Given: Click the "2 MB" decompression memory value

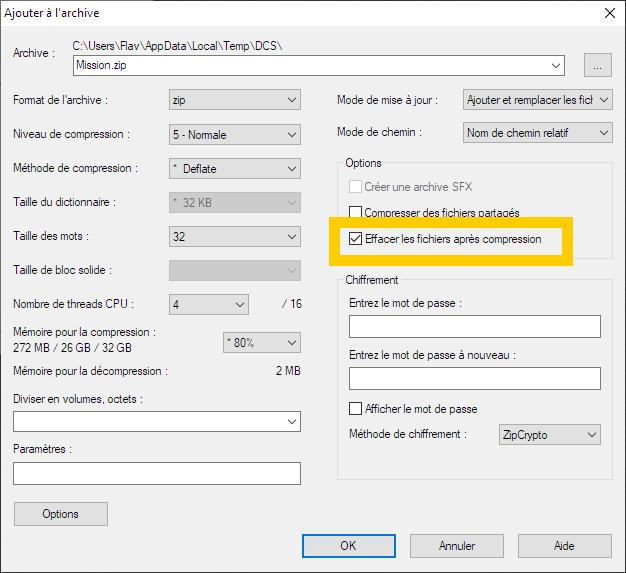Looking at the screenshot, I should 288,371.
